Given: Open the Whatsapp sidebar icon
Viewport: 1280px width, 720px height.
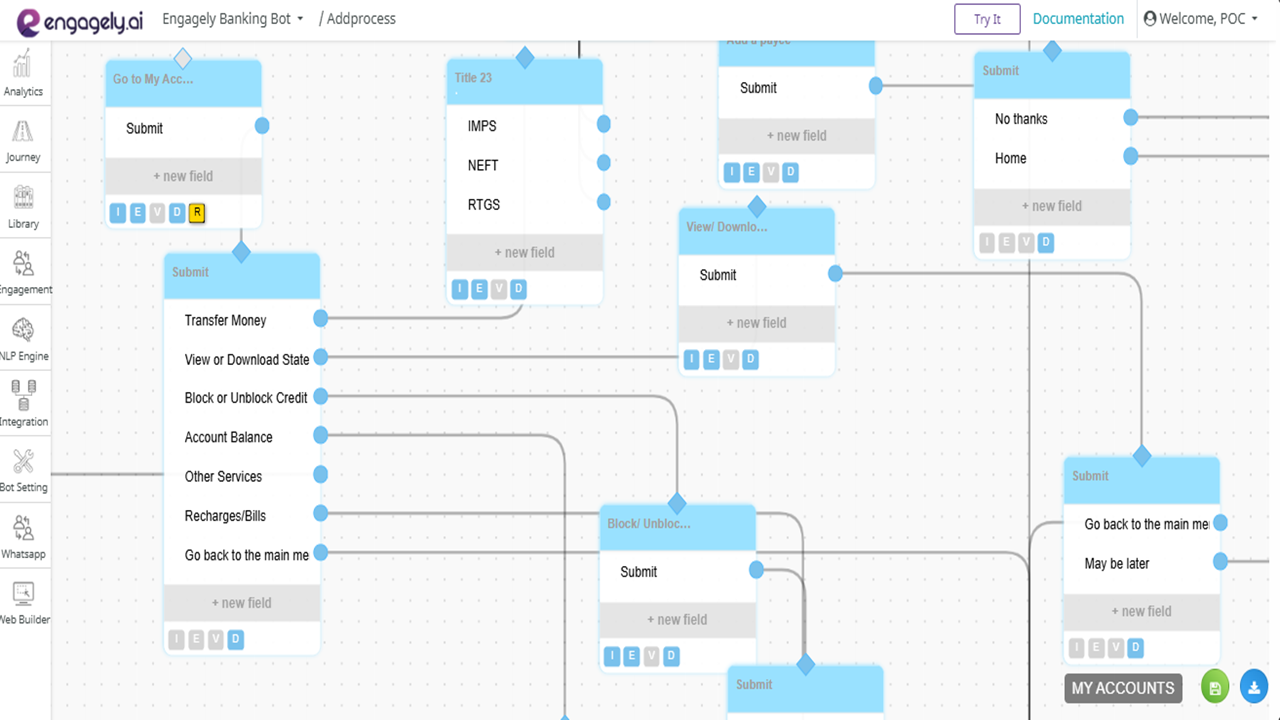Looking at the screenshot, I should [x=23, y=537].
